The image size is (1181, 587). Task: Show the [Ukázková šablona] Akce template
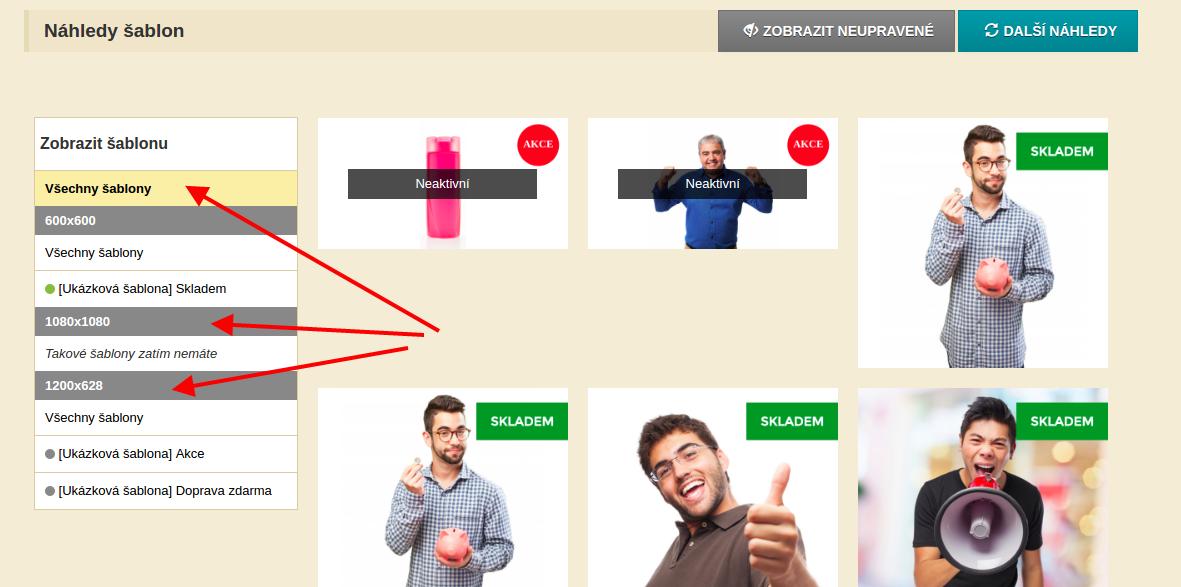point(166,454)
